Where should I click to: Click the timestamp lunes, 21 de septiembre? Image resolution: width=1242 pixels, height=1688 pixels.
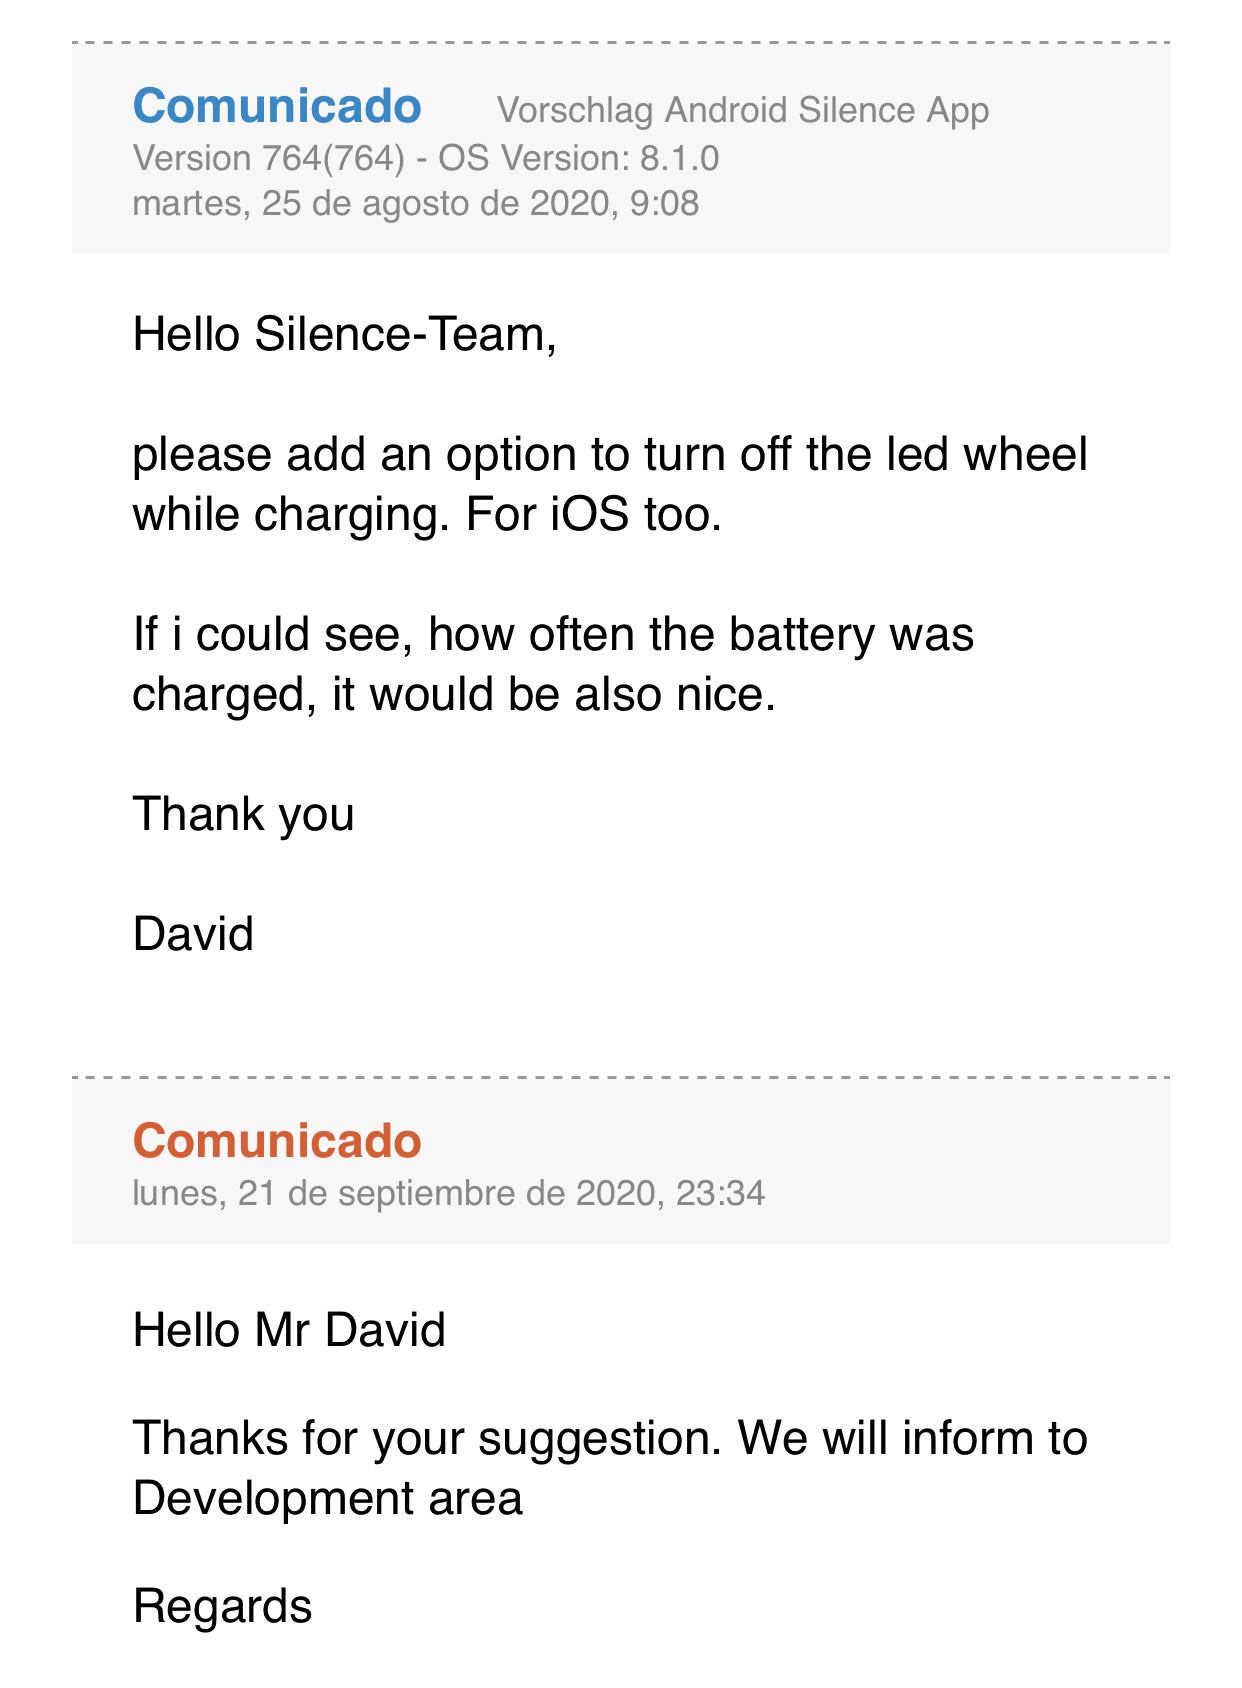(448, 1193)
